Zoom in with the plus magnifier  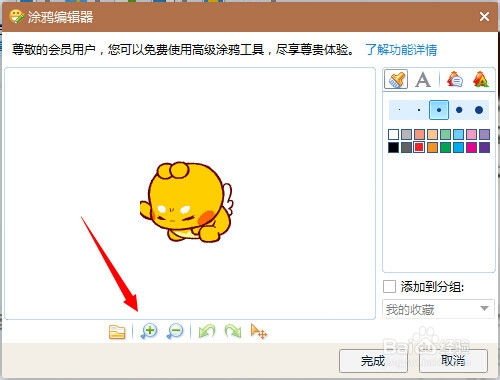tap(149, 332)
